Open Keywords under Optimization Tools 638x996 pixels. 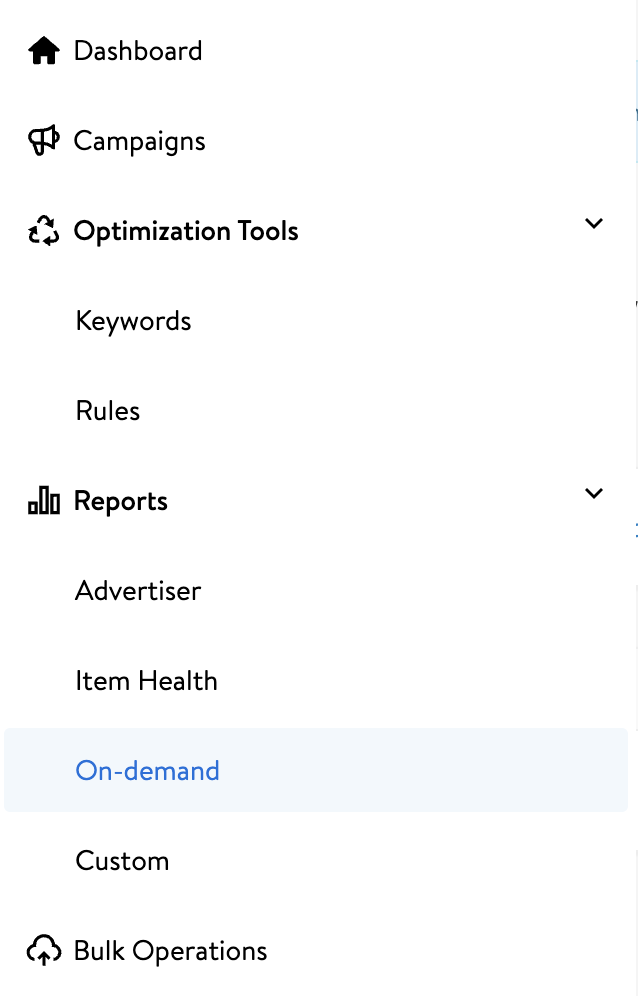[133, 321]
